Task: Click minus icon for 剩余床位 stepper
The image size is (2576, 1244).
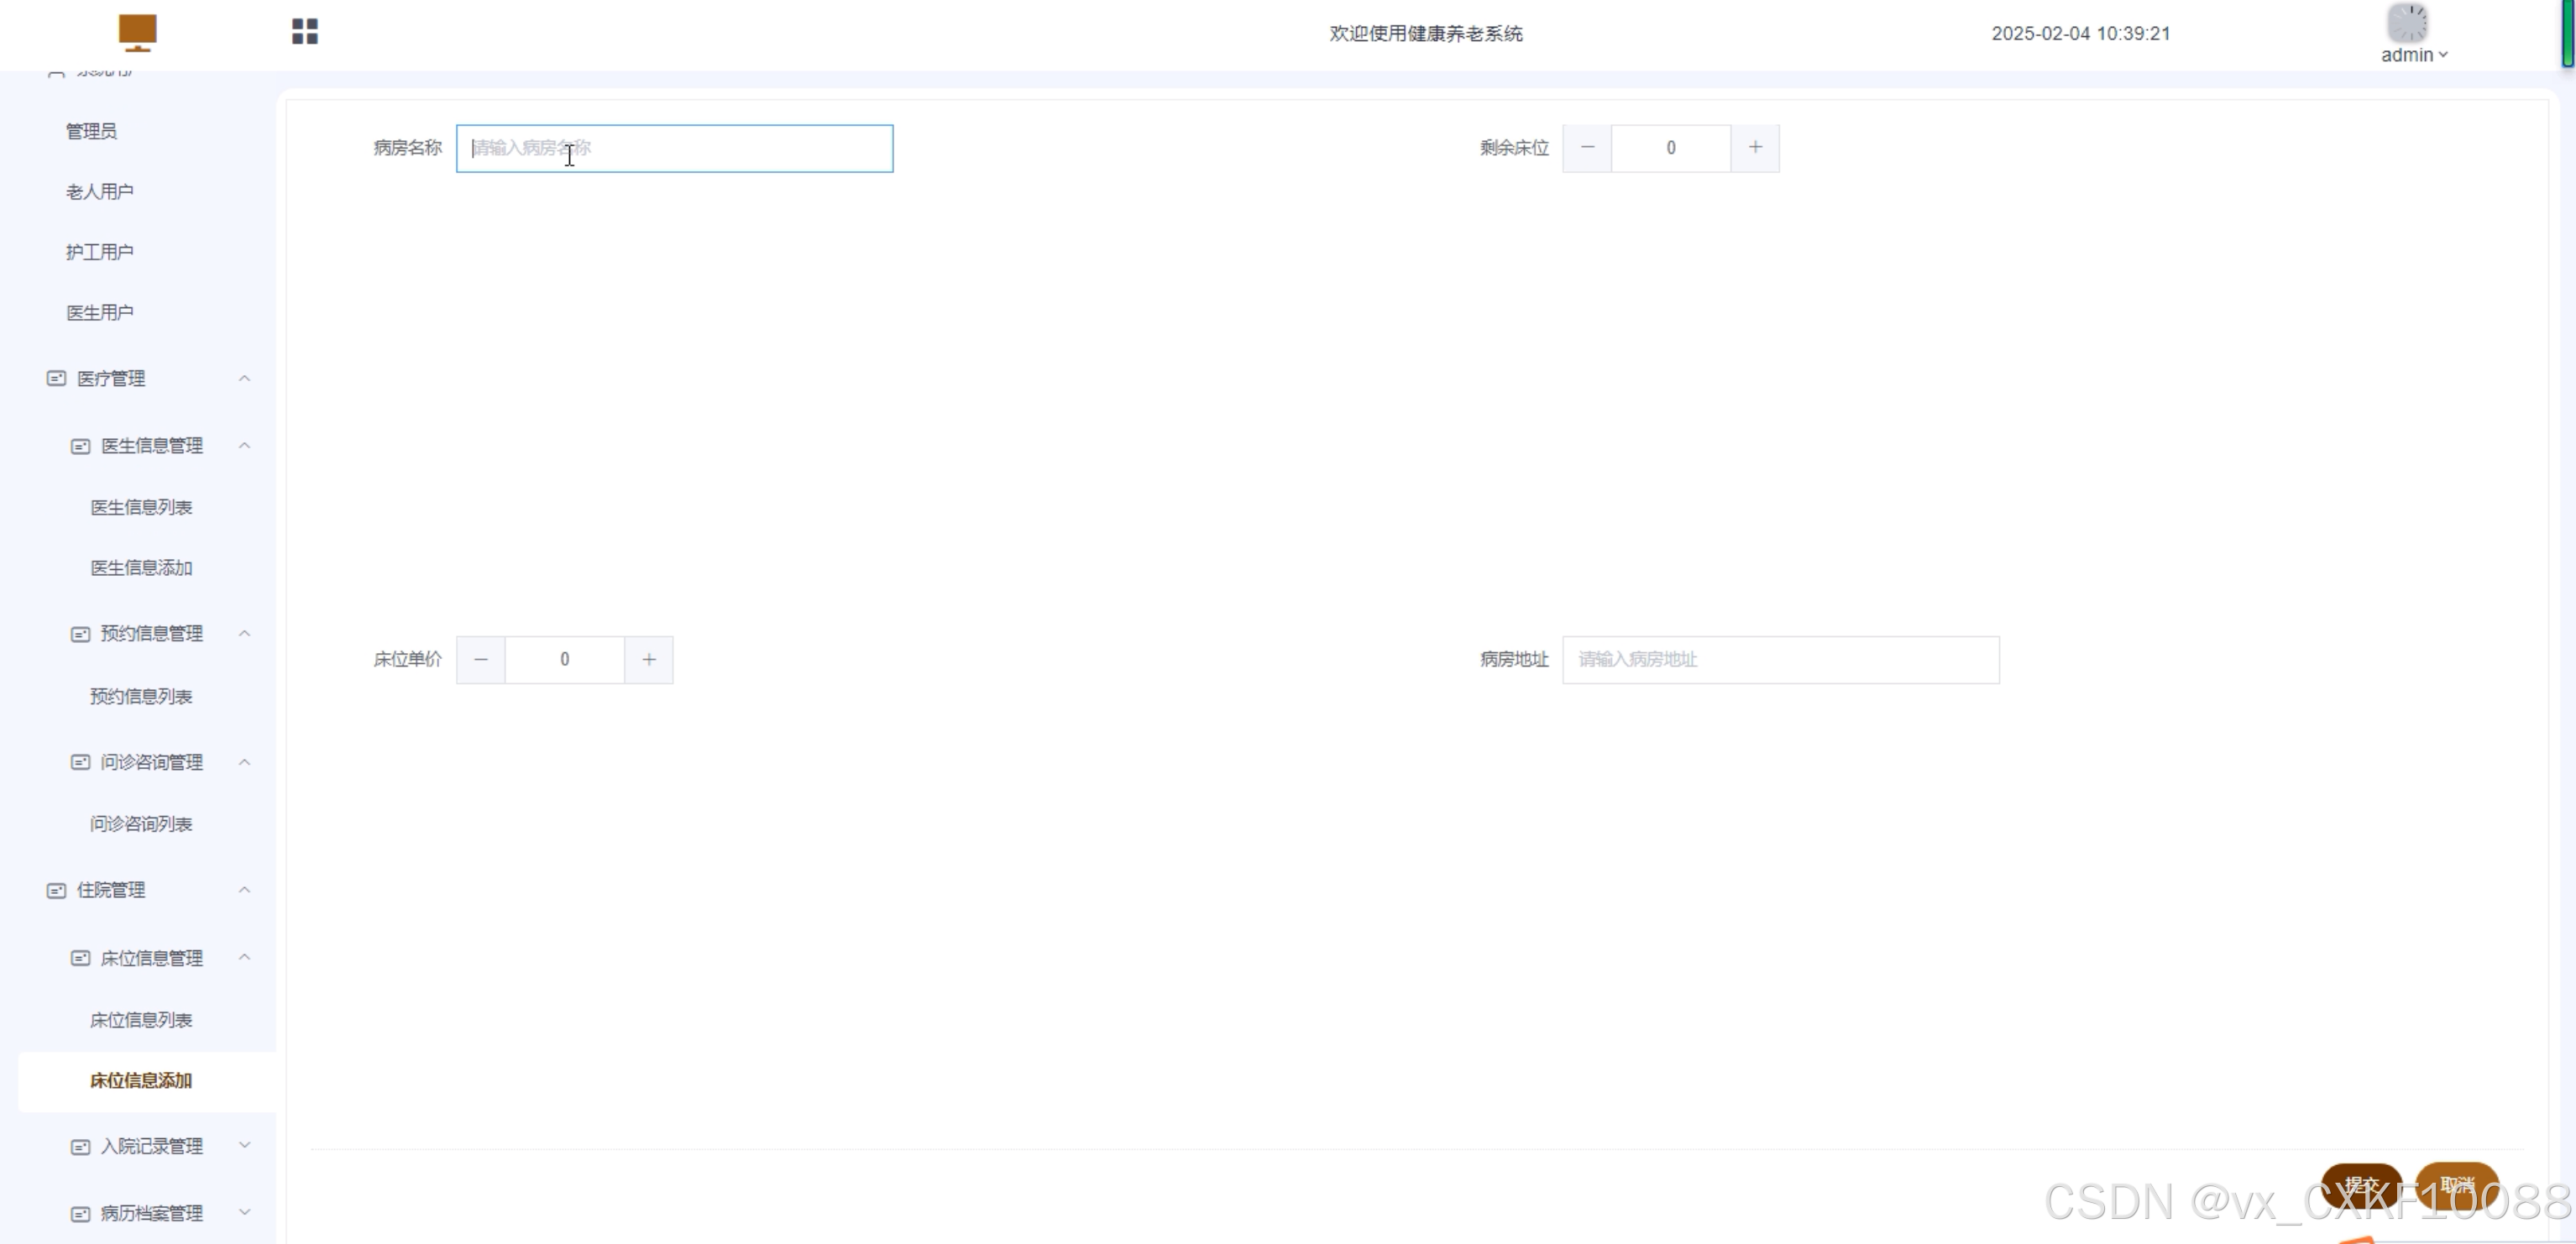Action: [1587, 148]
